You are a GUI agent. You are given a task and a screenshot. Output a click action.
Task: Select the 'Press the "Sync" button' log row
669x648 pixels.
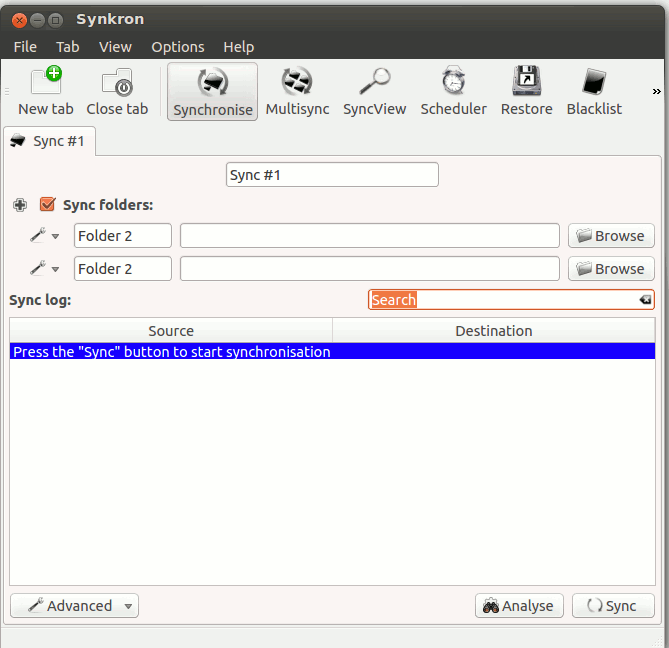click(x=332, y=352)
